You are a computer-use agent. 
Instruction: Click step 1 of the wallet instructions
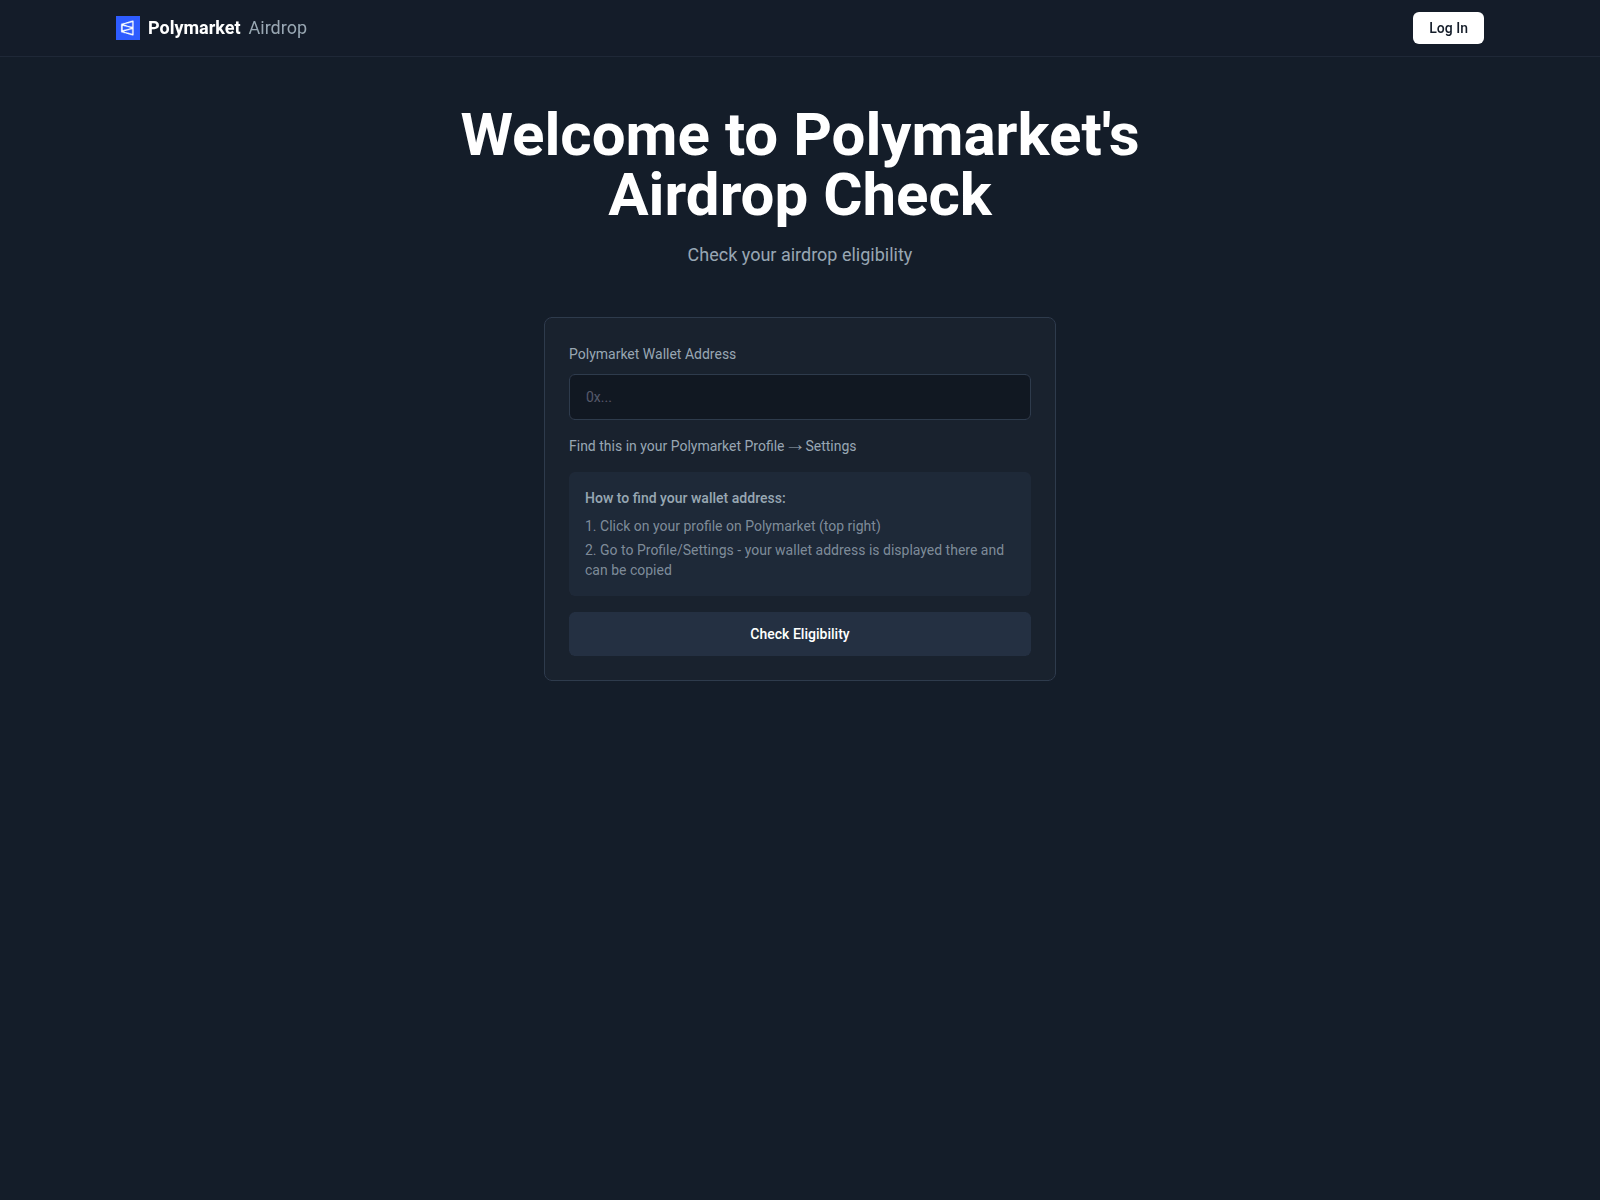733,525
